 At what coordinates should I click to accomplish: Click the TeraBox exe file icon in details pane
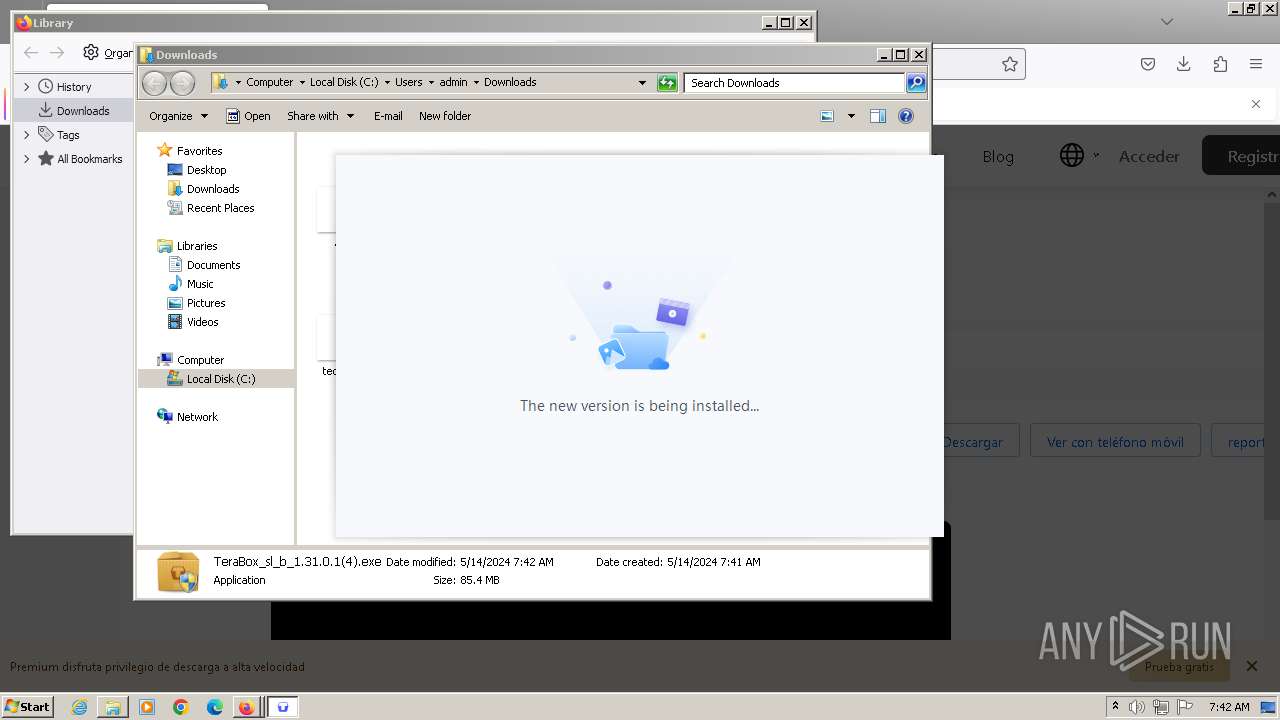pyautogui.click(x=178, y=572)
